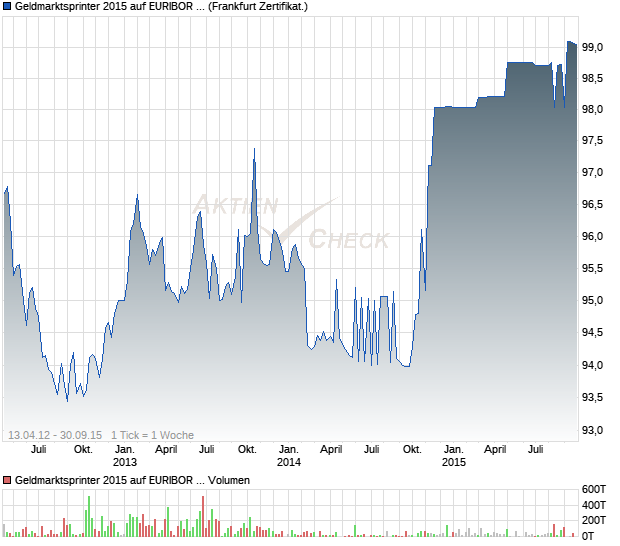620x546 pixels.
Task: Click the Geldmarktsprinter Volumen legend label
Action: click(132, 480)
